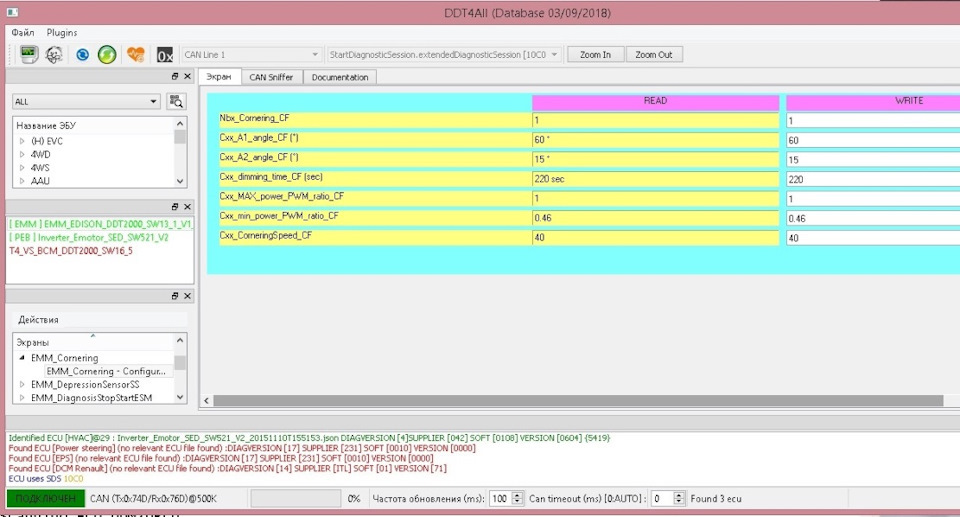Click the Zoom In button
This screenshot has height=517, width=960.
click(x=595, y=55)
